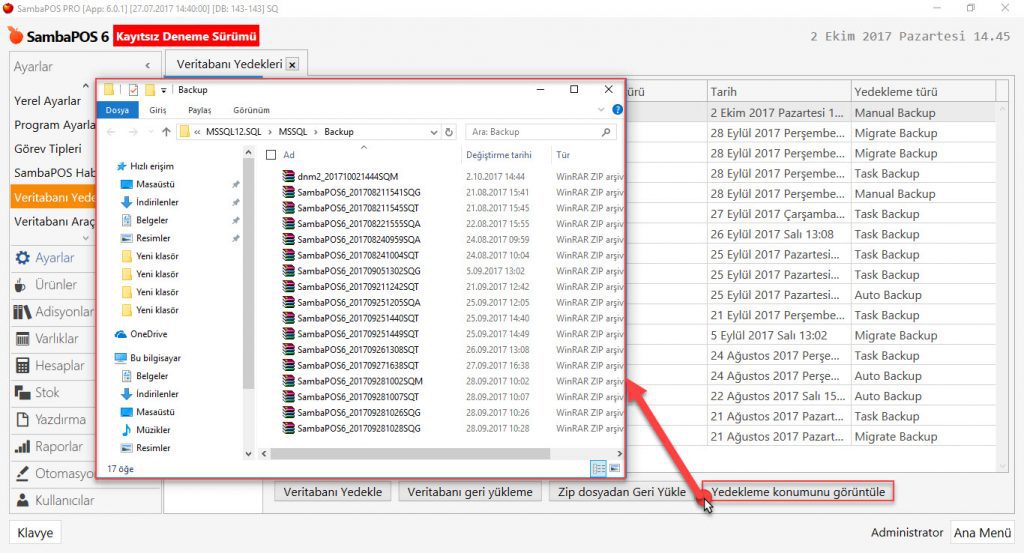
Task: Click scroll-up arrow in Ayarlar menu list
Action: coord(86,86)
